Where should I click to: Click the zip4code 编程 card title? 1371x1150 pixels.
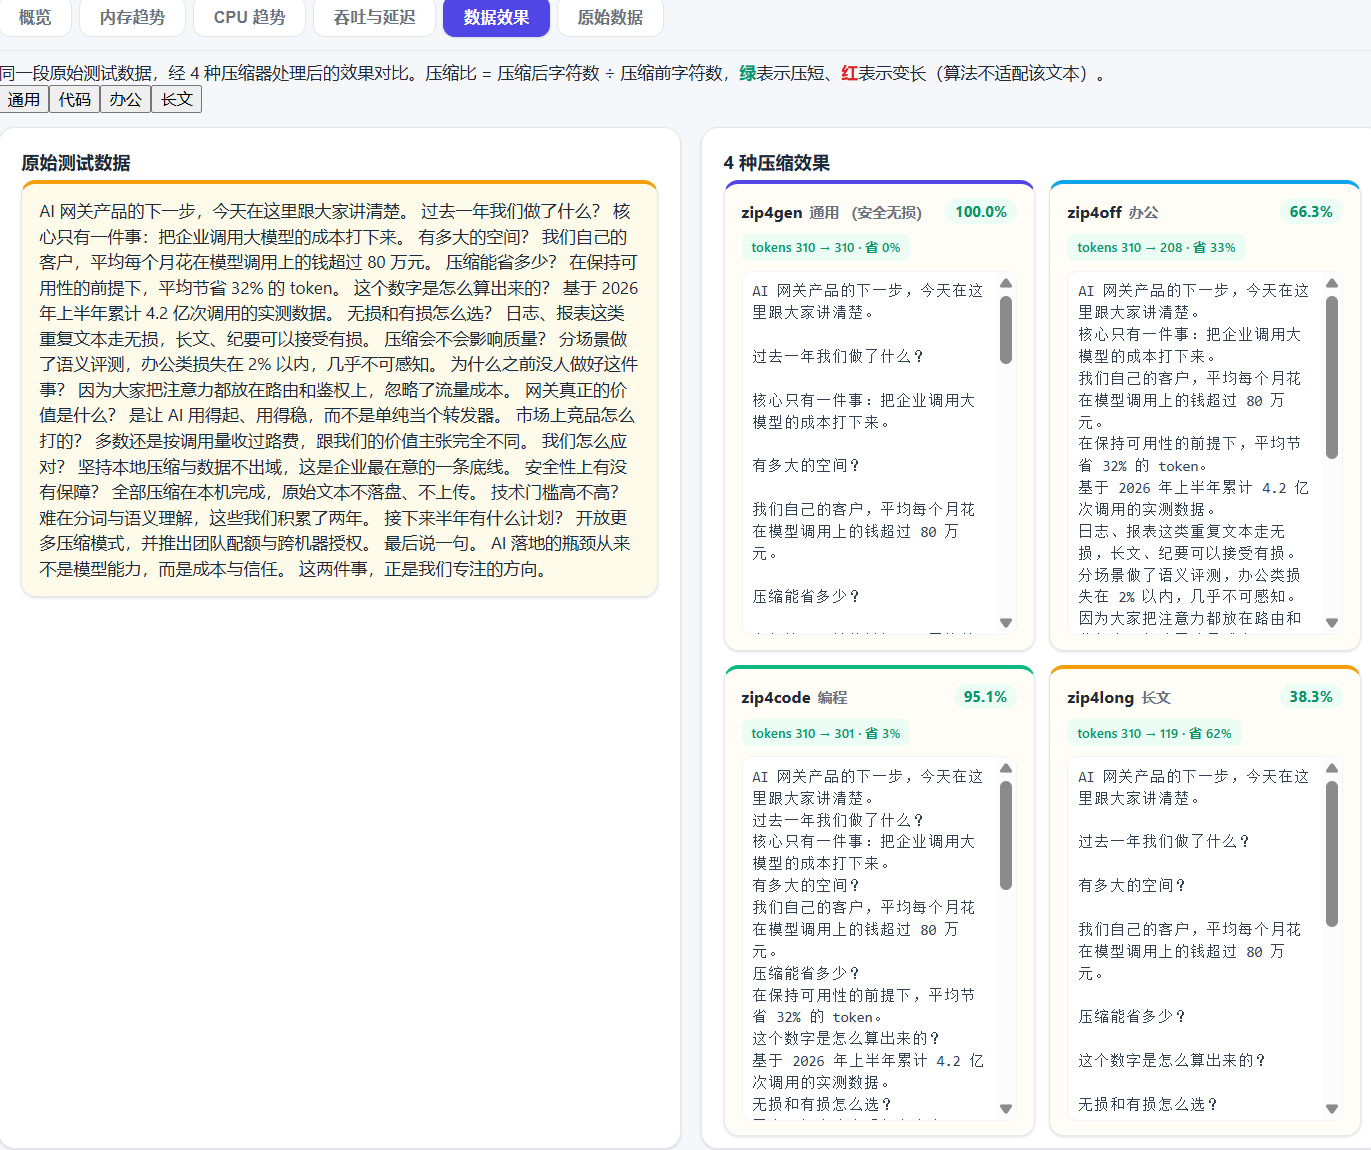[794, 697]
